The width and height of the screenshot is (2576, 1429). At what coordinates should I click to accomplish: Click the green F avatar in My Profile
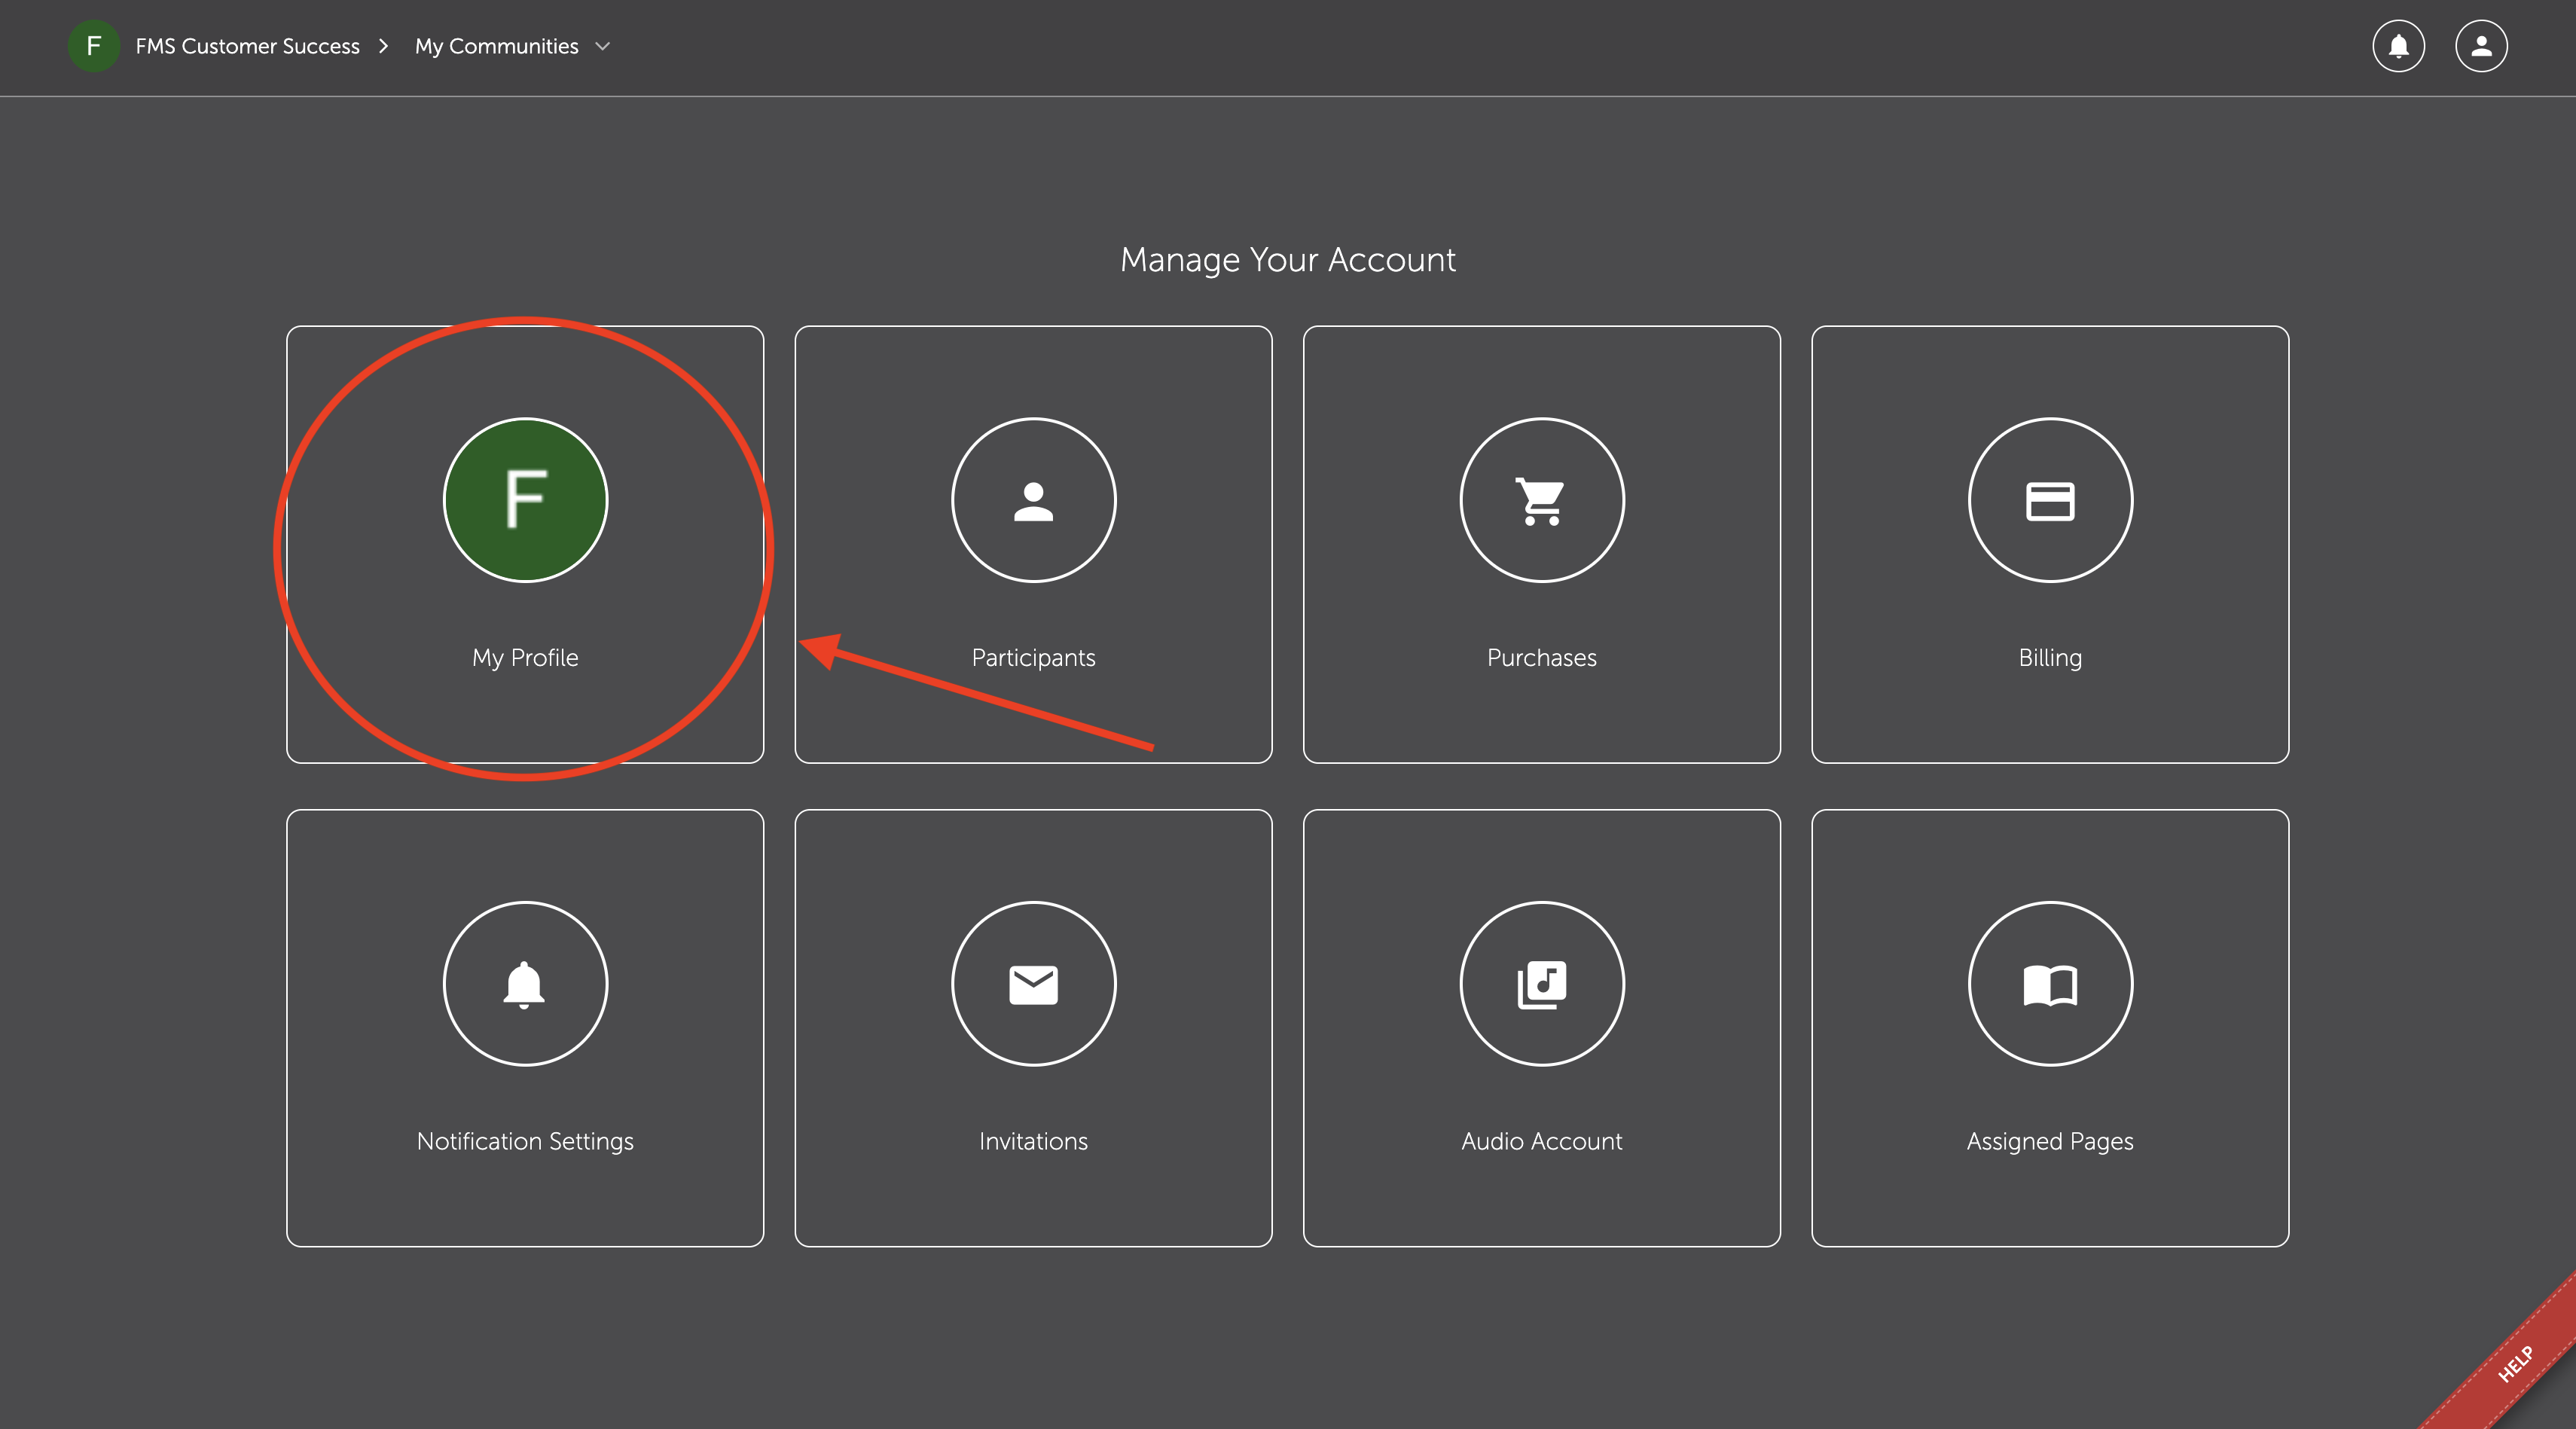click(525, 500)
